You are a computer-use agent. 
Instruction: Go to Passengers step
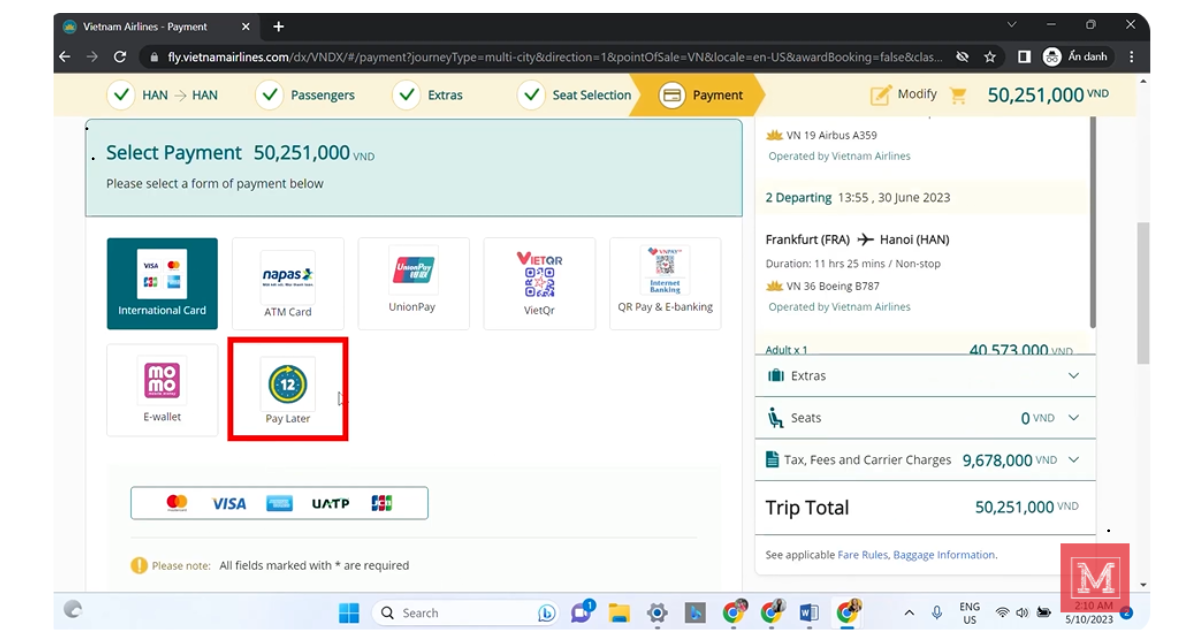point(306,95)
